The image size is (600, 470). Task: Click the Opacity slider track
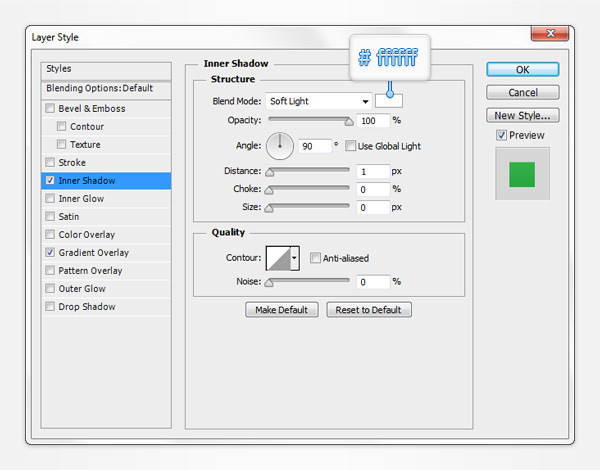(x=308, y=120)
